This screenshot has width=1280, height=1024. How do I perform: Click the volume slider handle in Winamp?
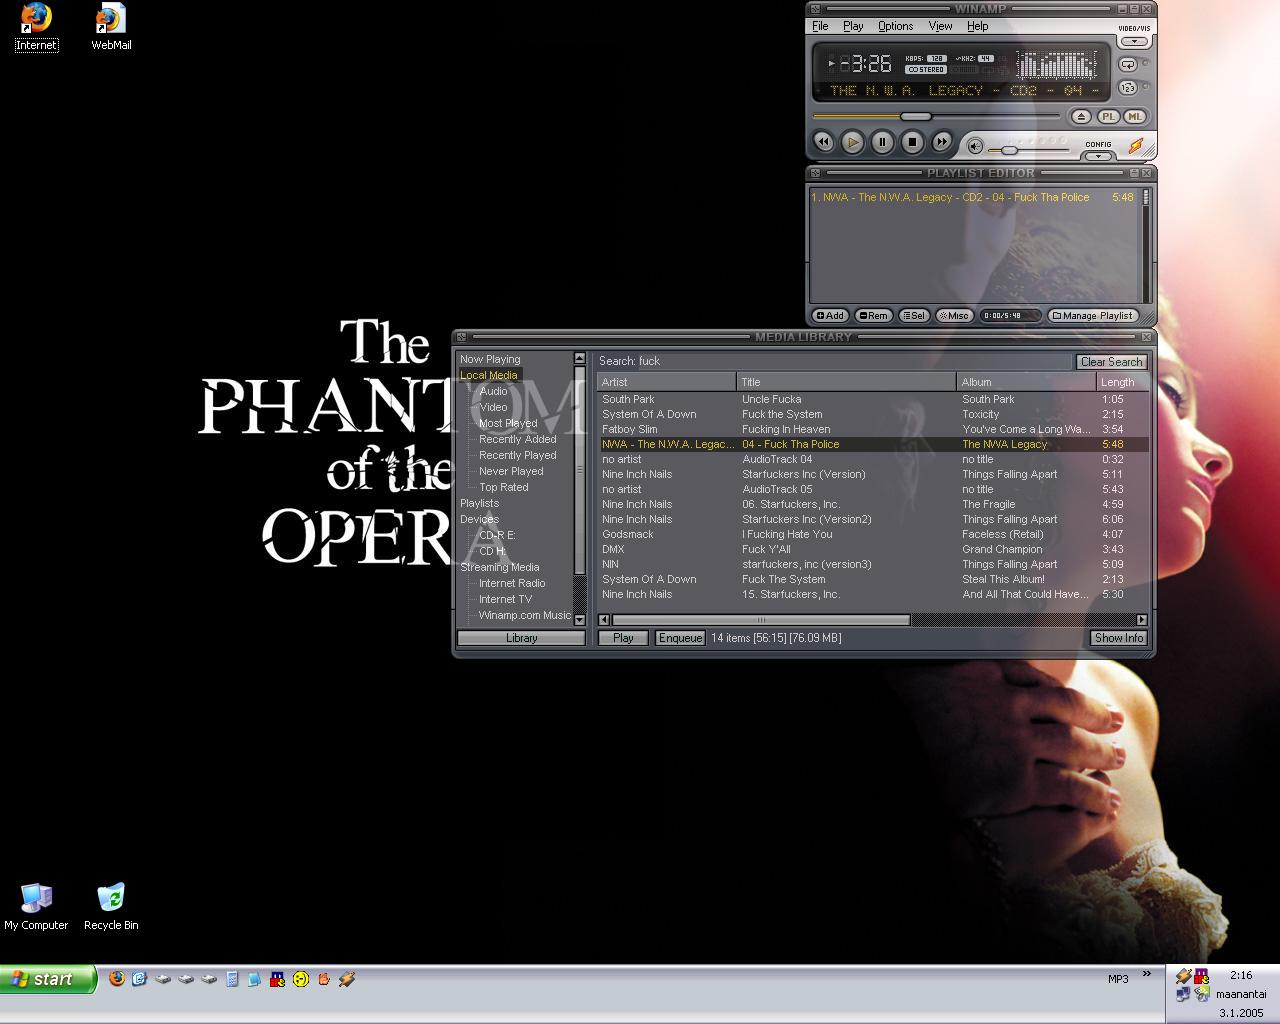(x=1009, y=150)
